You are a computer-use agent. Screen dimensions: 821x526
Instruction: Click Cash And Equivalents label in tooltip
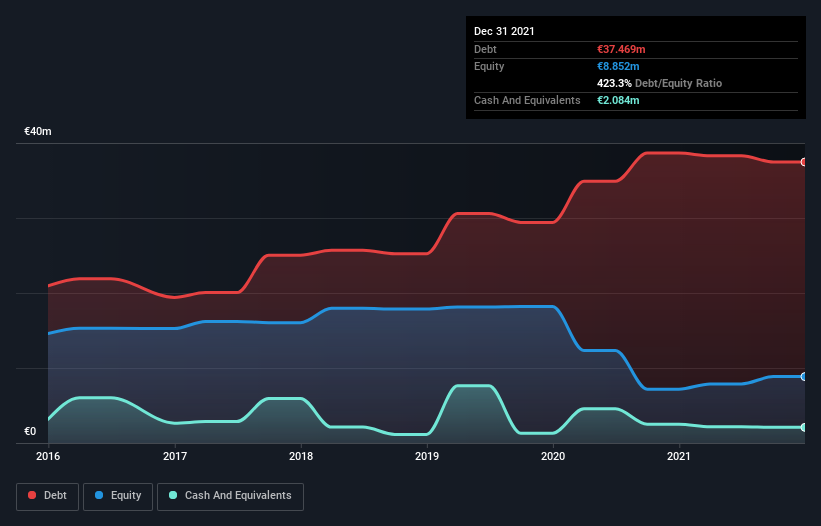pyautogui.click(x=527, y=100)
